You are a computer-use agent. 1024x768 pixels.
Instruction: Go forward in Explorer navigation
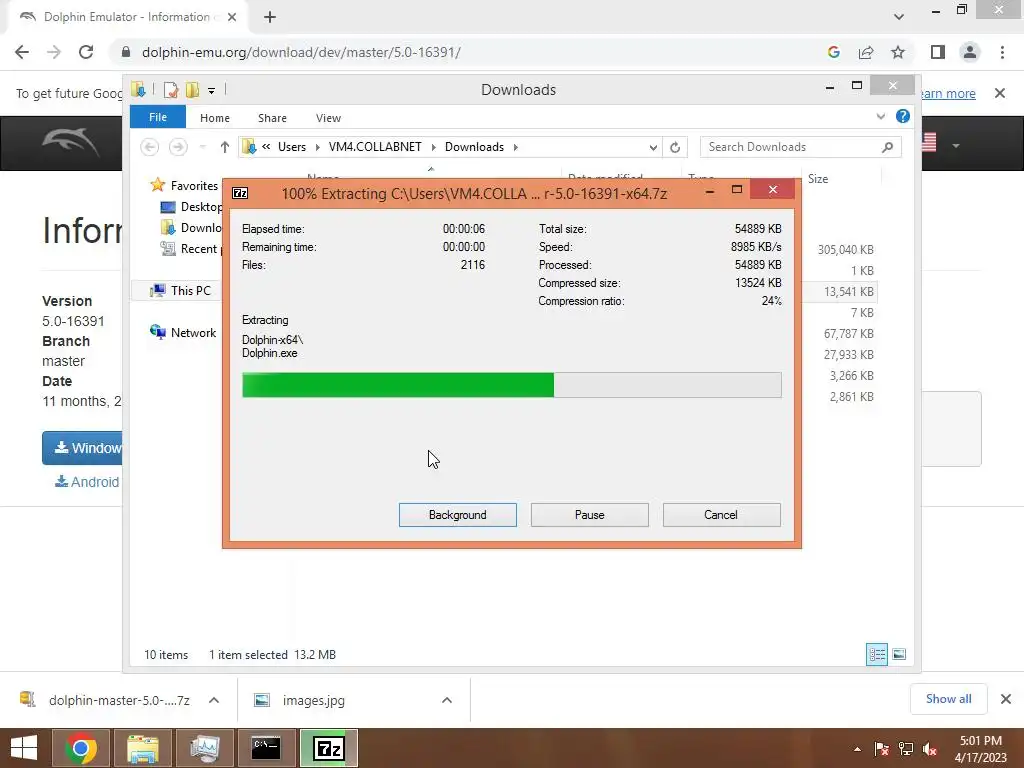(x=178, y=147)
